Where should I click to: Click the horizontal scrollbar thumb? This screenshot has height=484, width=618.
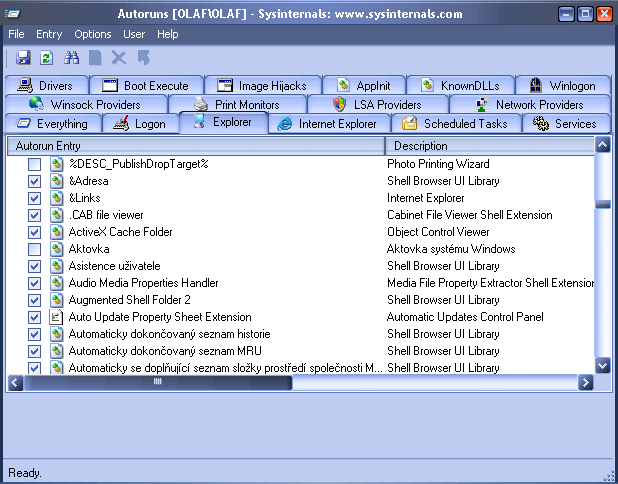158,382
